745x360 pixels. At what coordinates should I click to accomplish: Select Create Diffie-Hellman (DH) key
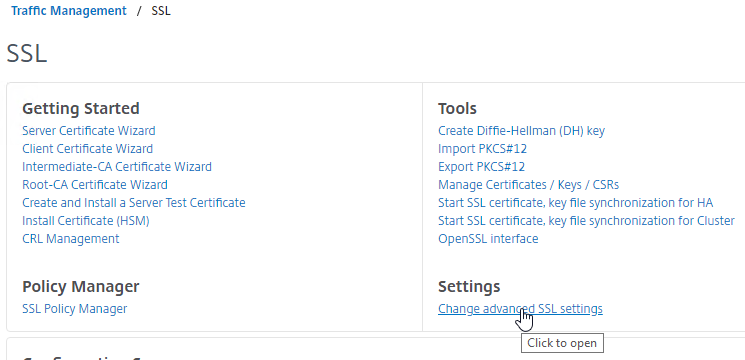(521, 131)
